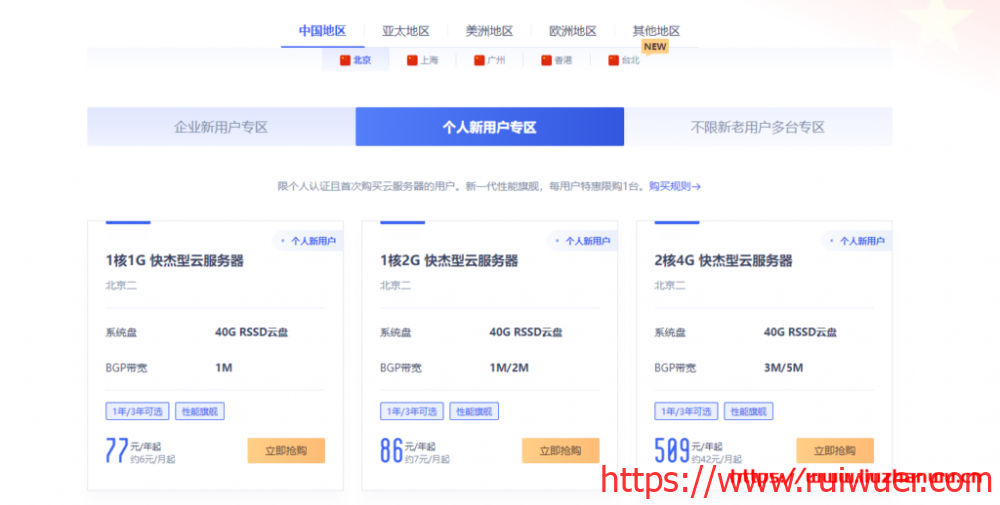Screen dimensions: 1000x505
Task: Select the 个人新用户专区 section tab
Action: (x=490, y=127)
